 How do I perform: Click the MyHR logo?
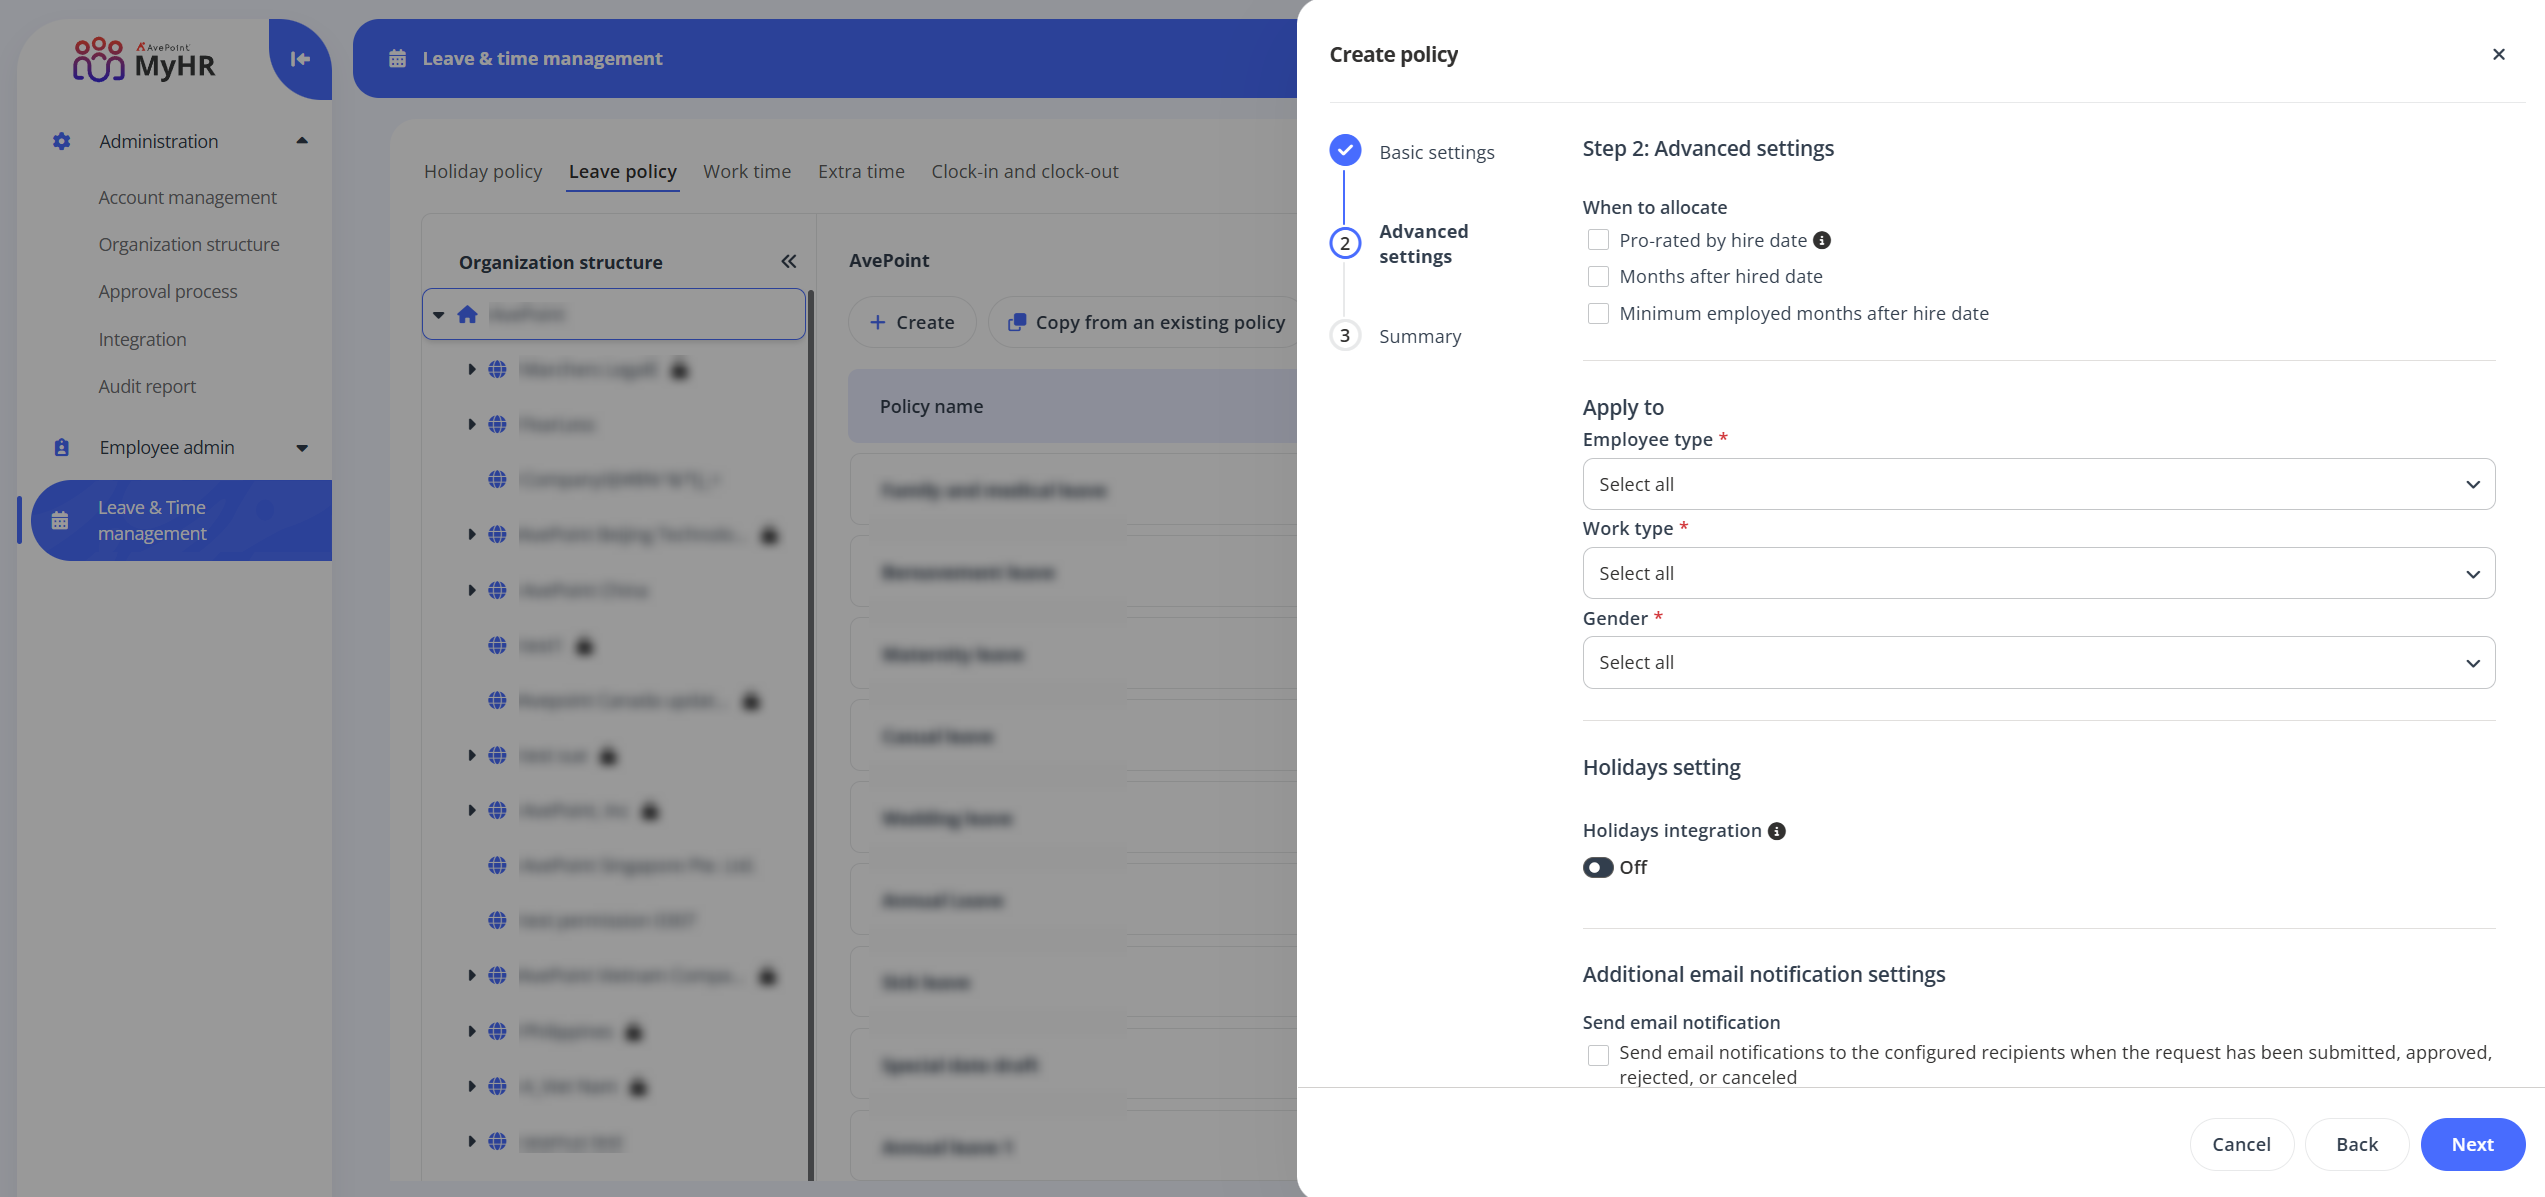coord(144,59)
